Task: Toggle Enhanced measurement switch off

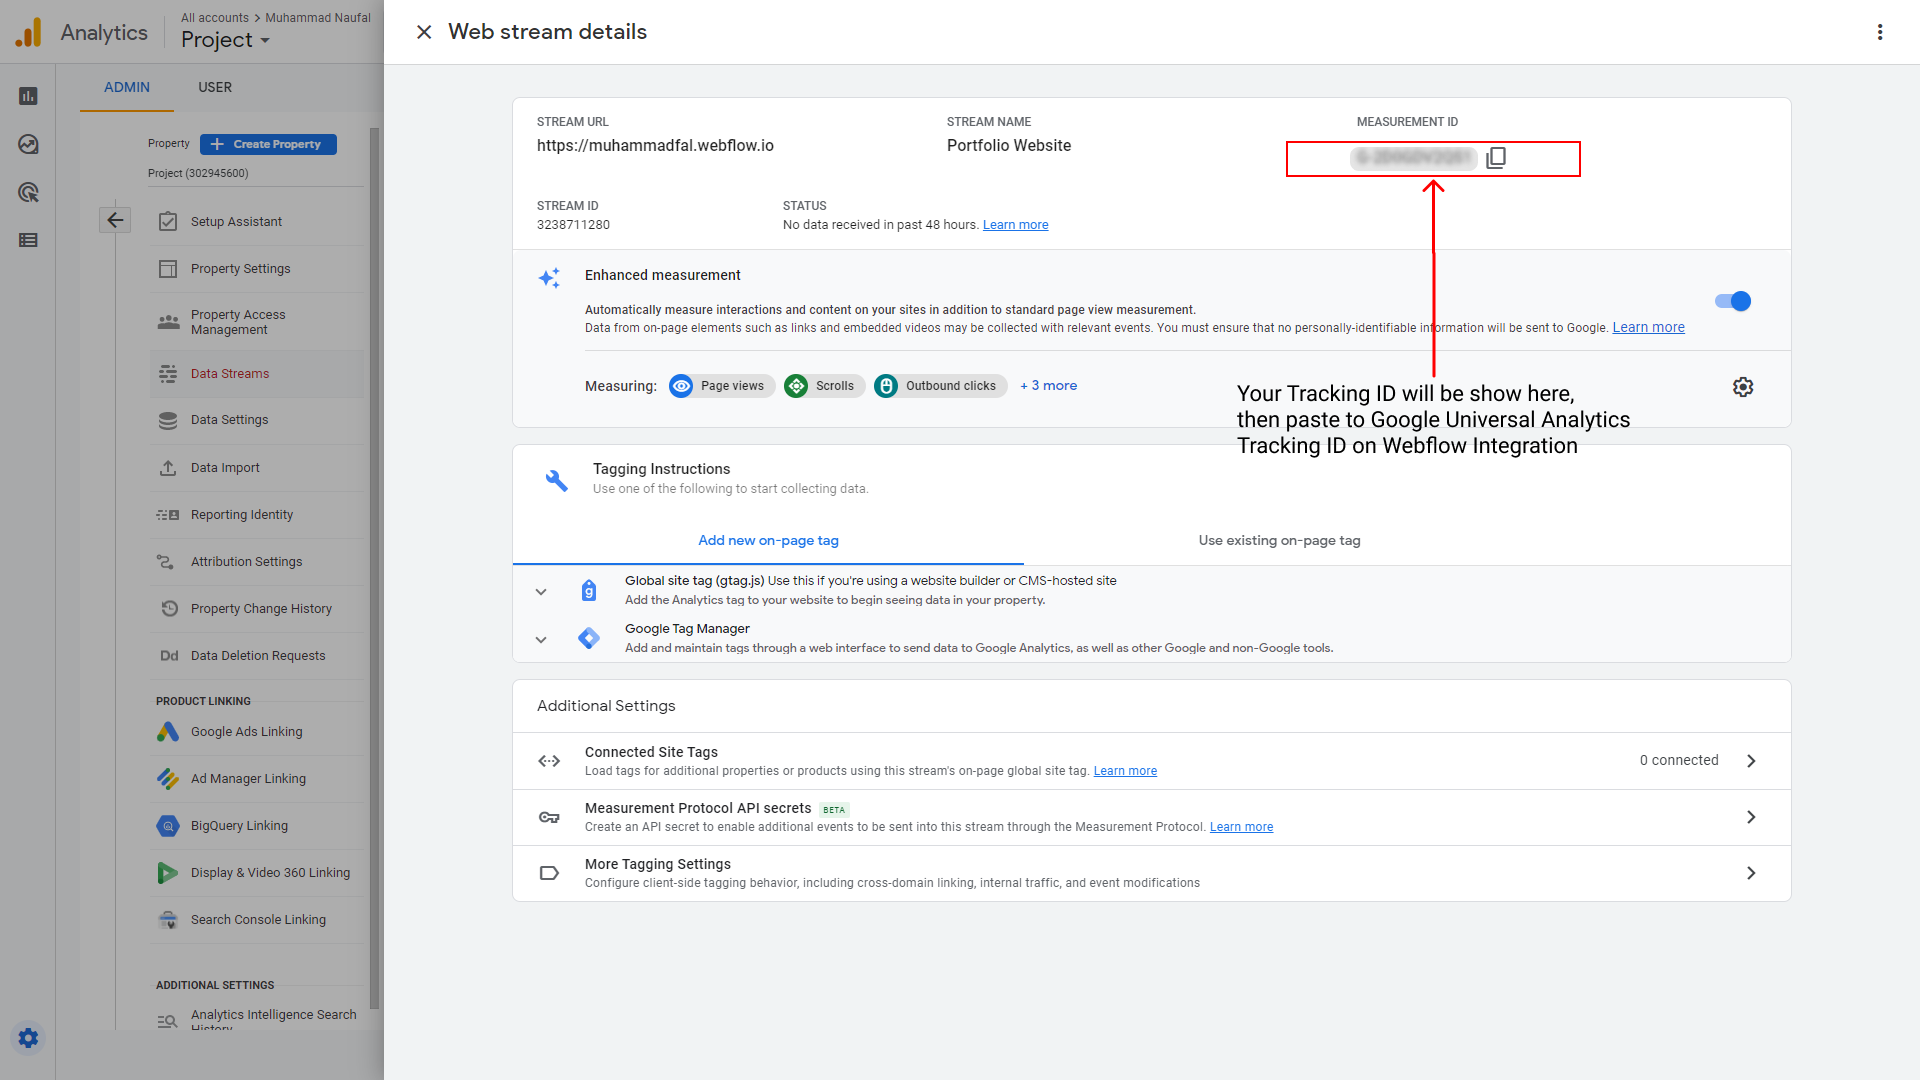Action: point(1733,301)
